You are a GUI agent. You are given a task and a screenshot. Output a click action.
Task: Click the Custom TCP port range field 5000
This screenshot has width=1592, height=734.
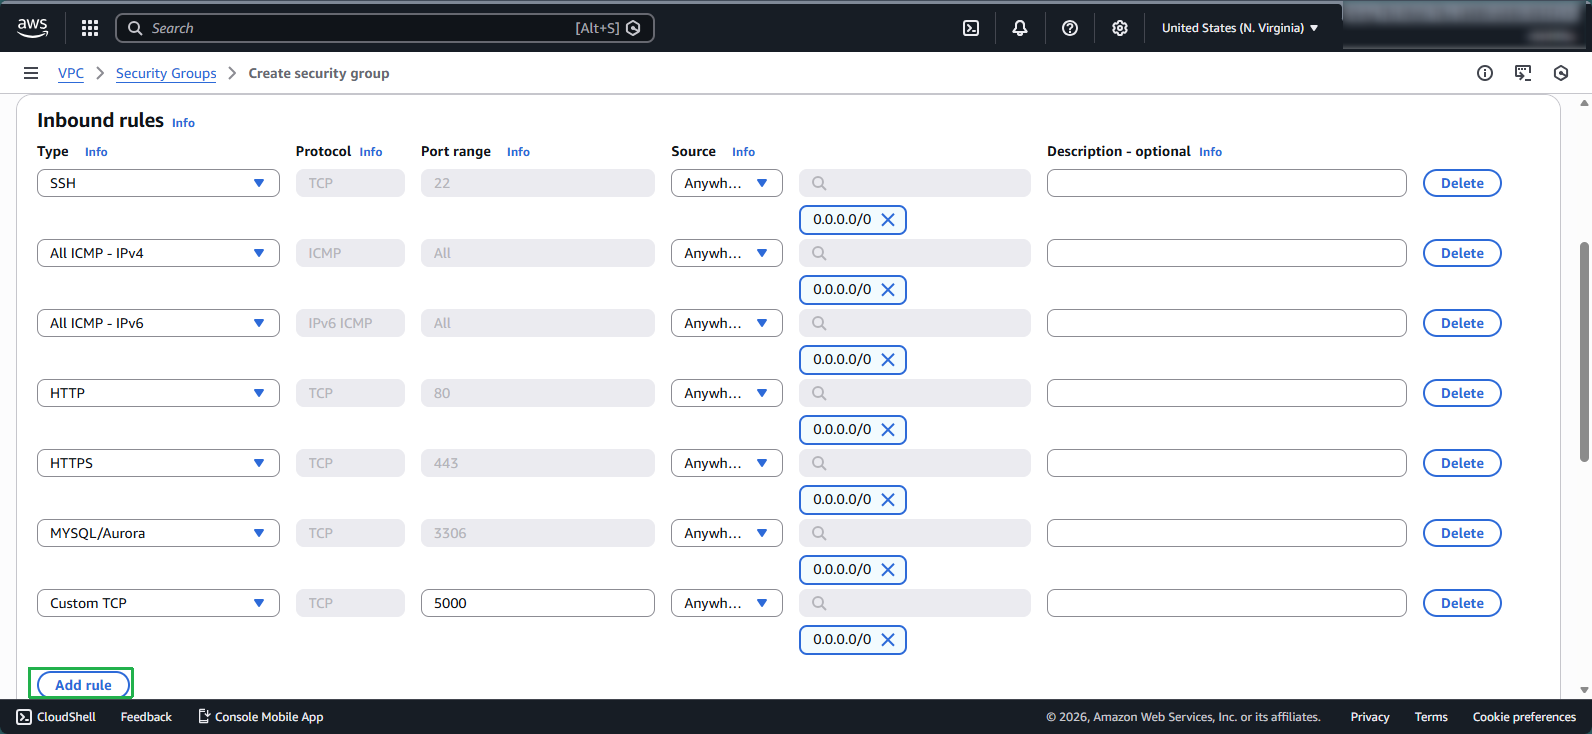pos(538,603)
